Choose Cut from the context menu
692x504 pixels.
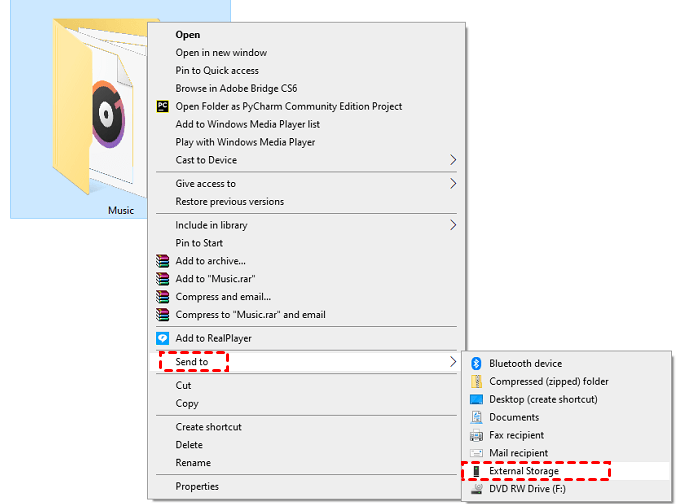[306, 386]
